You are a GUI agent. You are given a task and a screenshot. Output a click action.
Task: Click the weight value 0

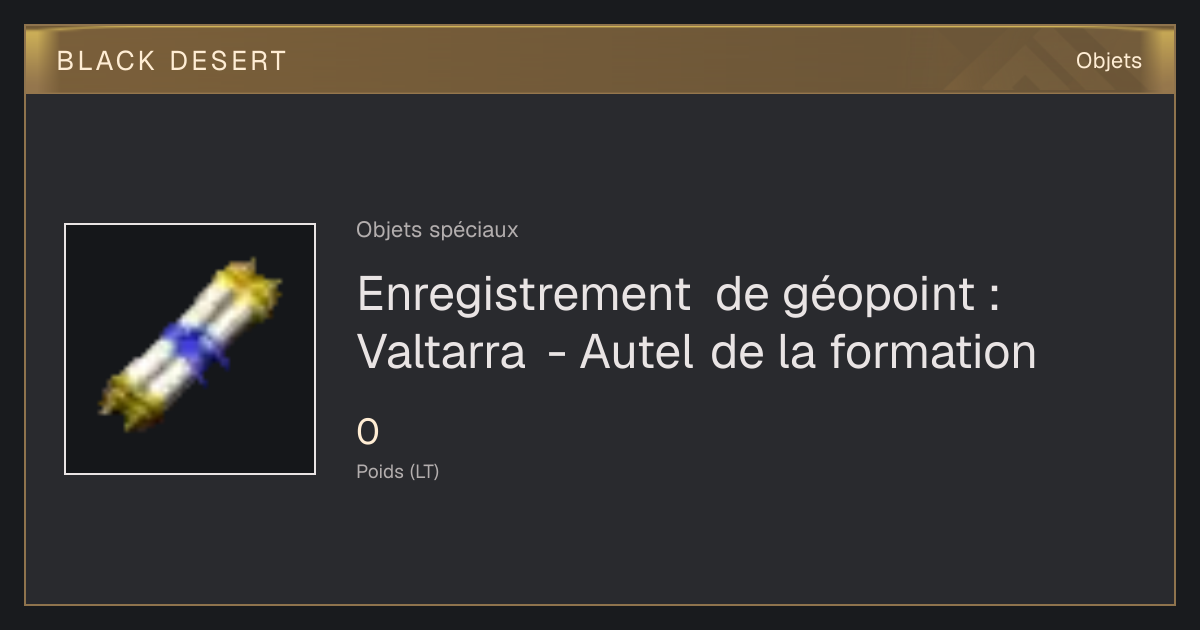pyautogui.click(x=368, y=433)
